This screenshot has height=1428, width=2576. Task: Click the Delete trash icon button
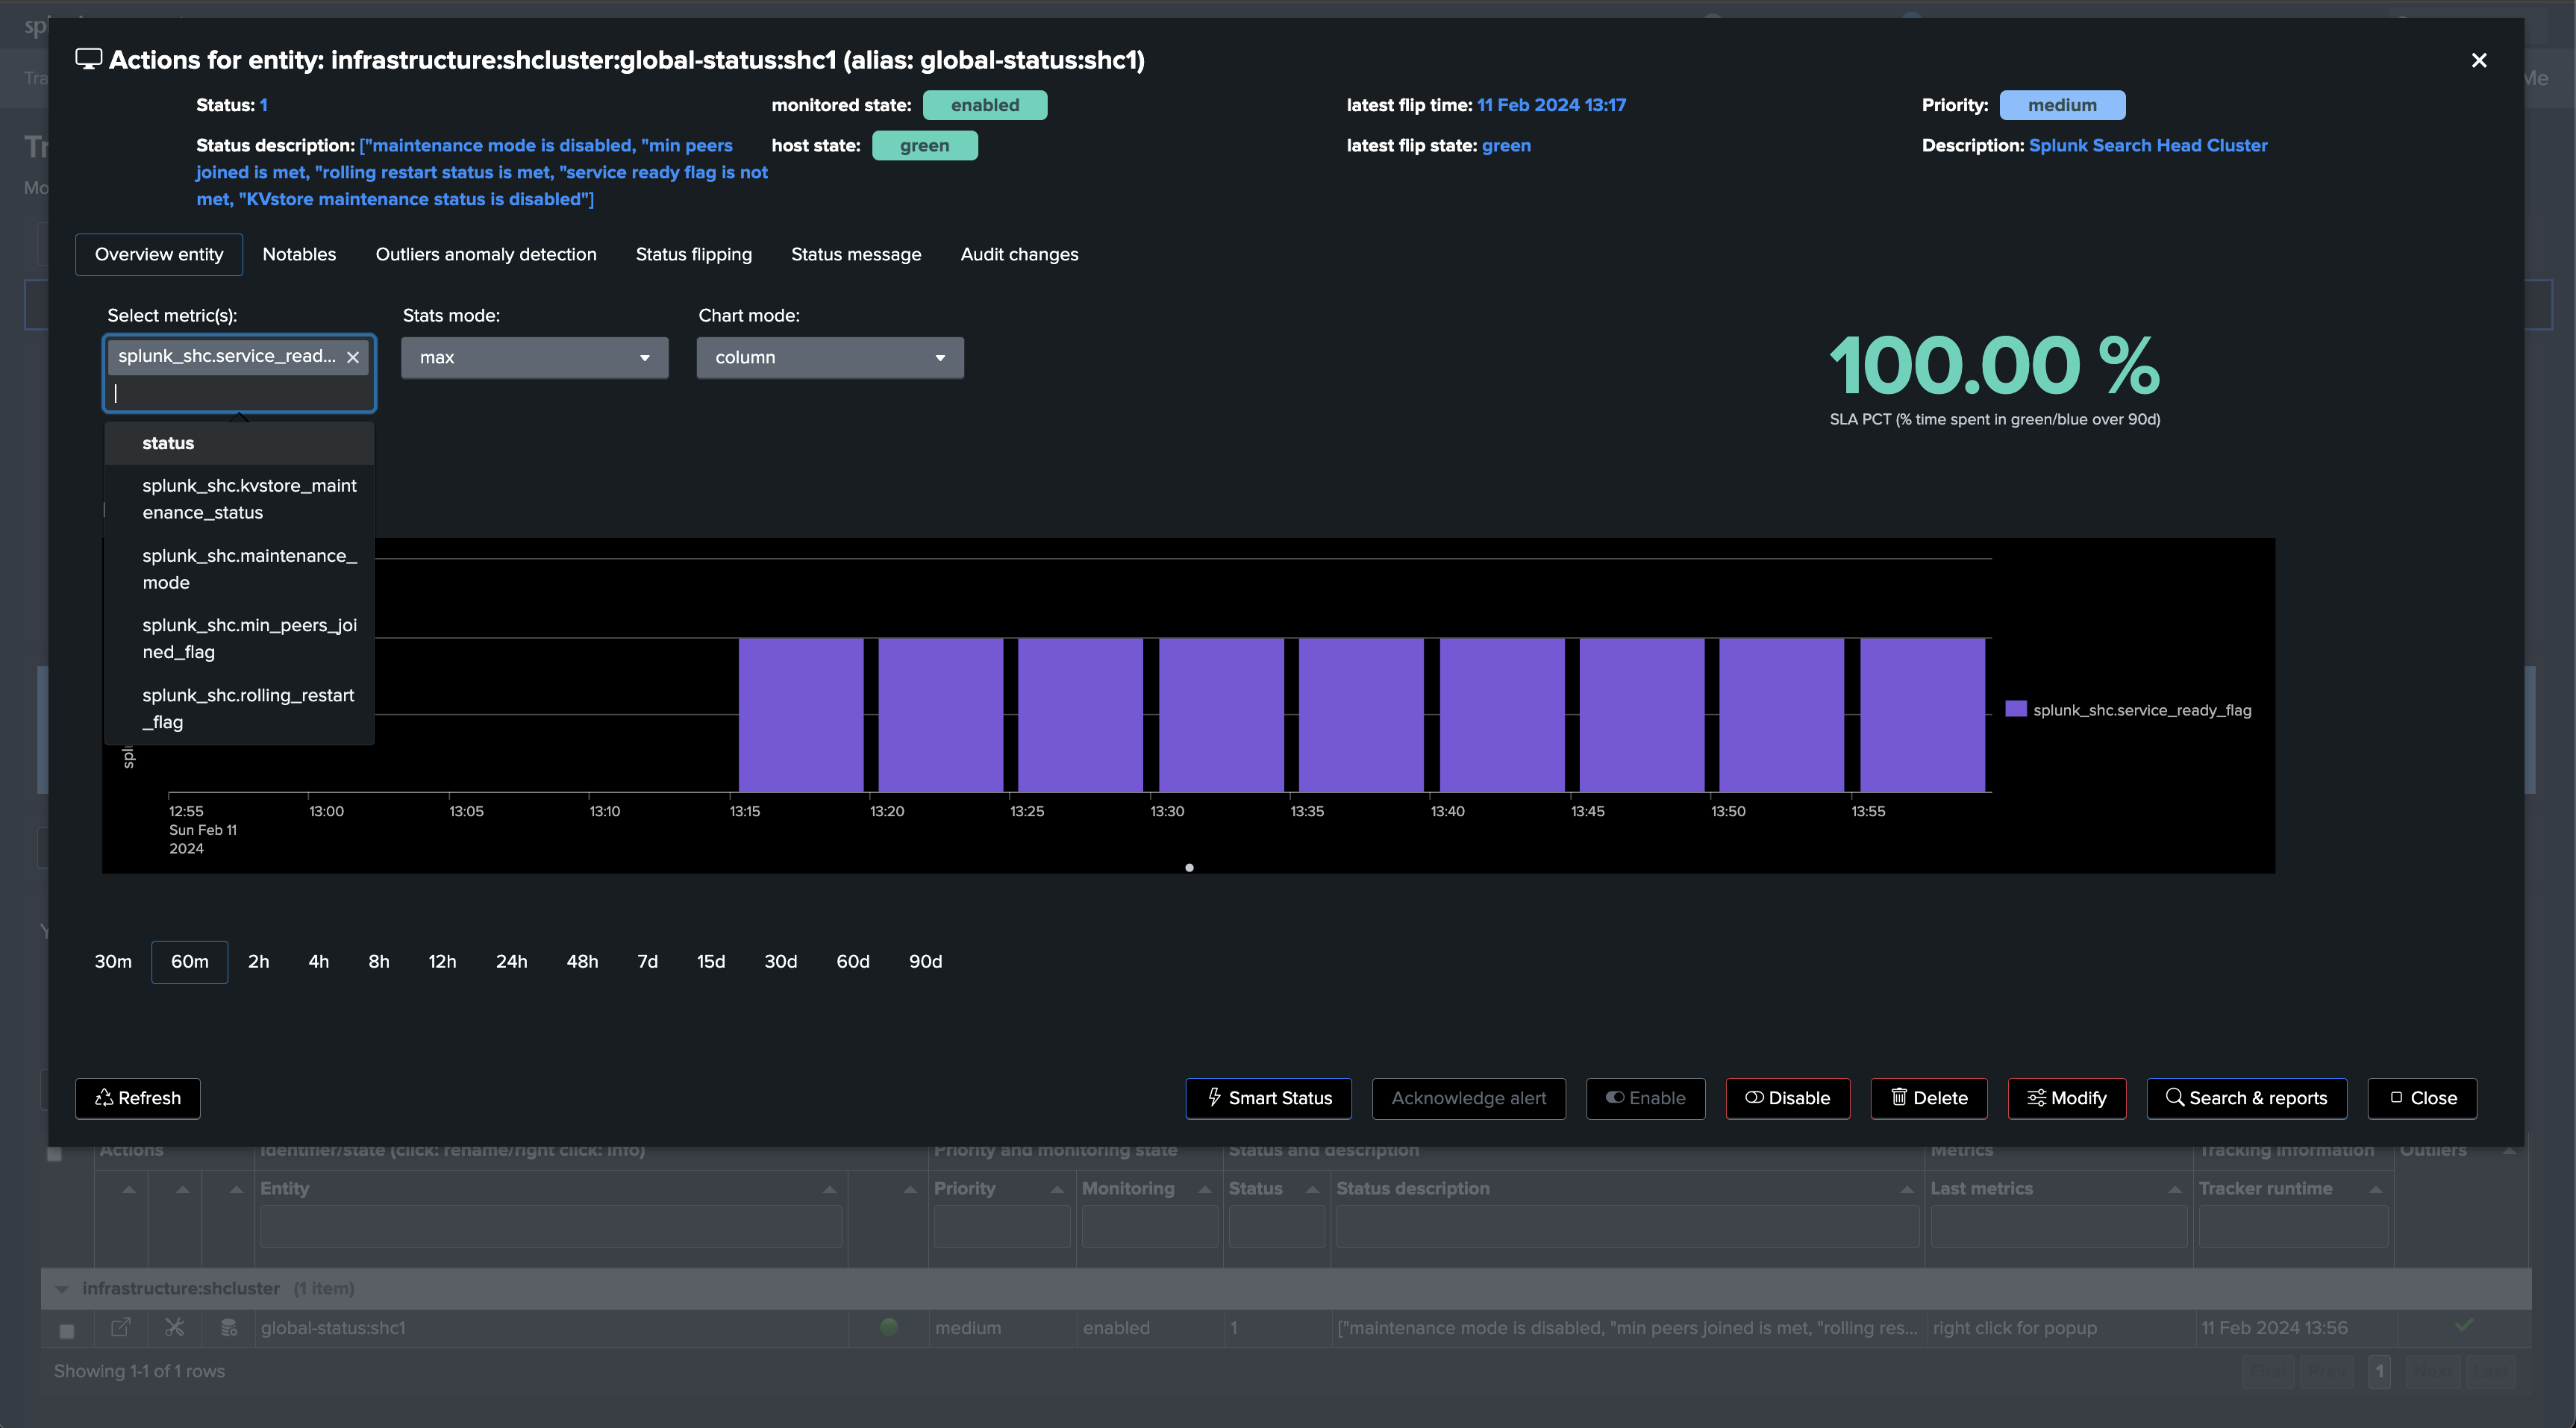point(1929,1098)
